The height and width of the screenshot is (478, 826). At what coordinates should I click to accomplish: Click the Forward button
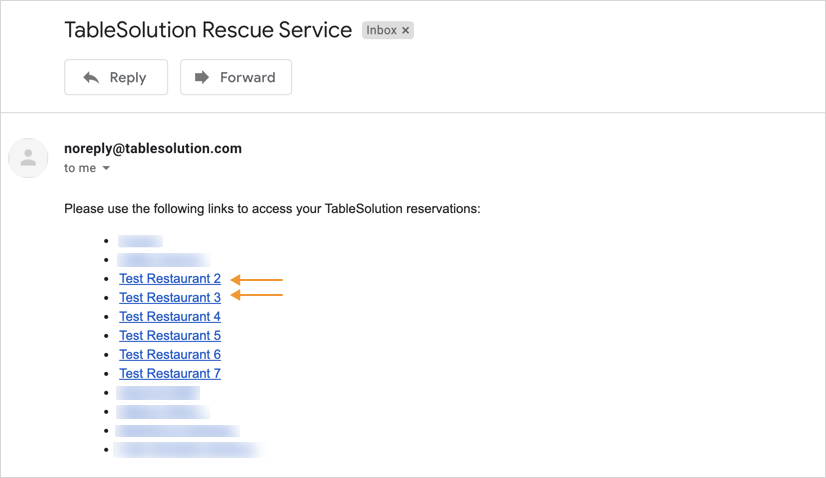[236, 77]
